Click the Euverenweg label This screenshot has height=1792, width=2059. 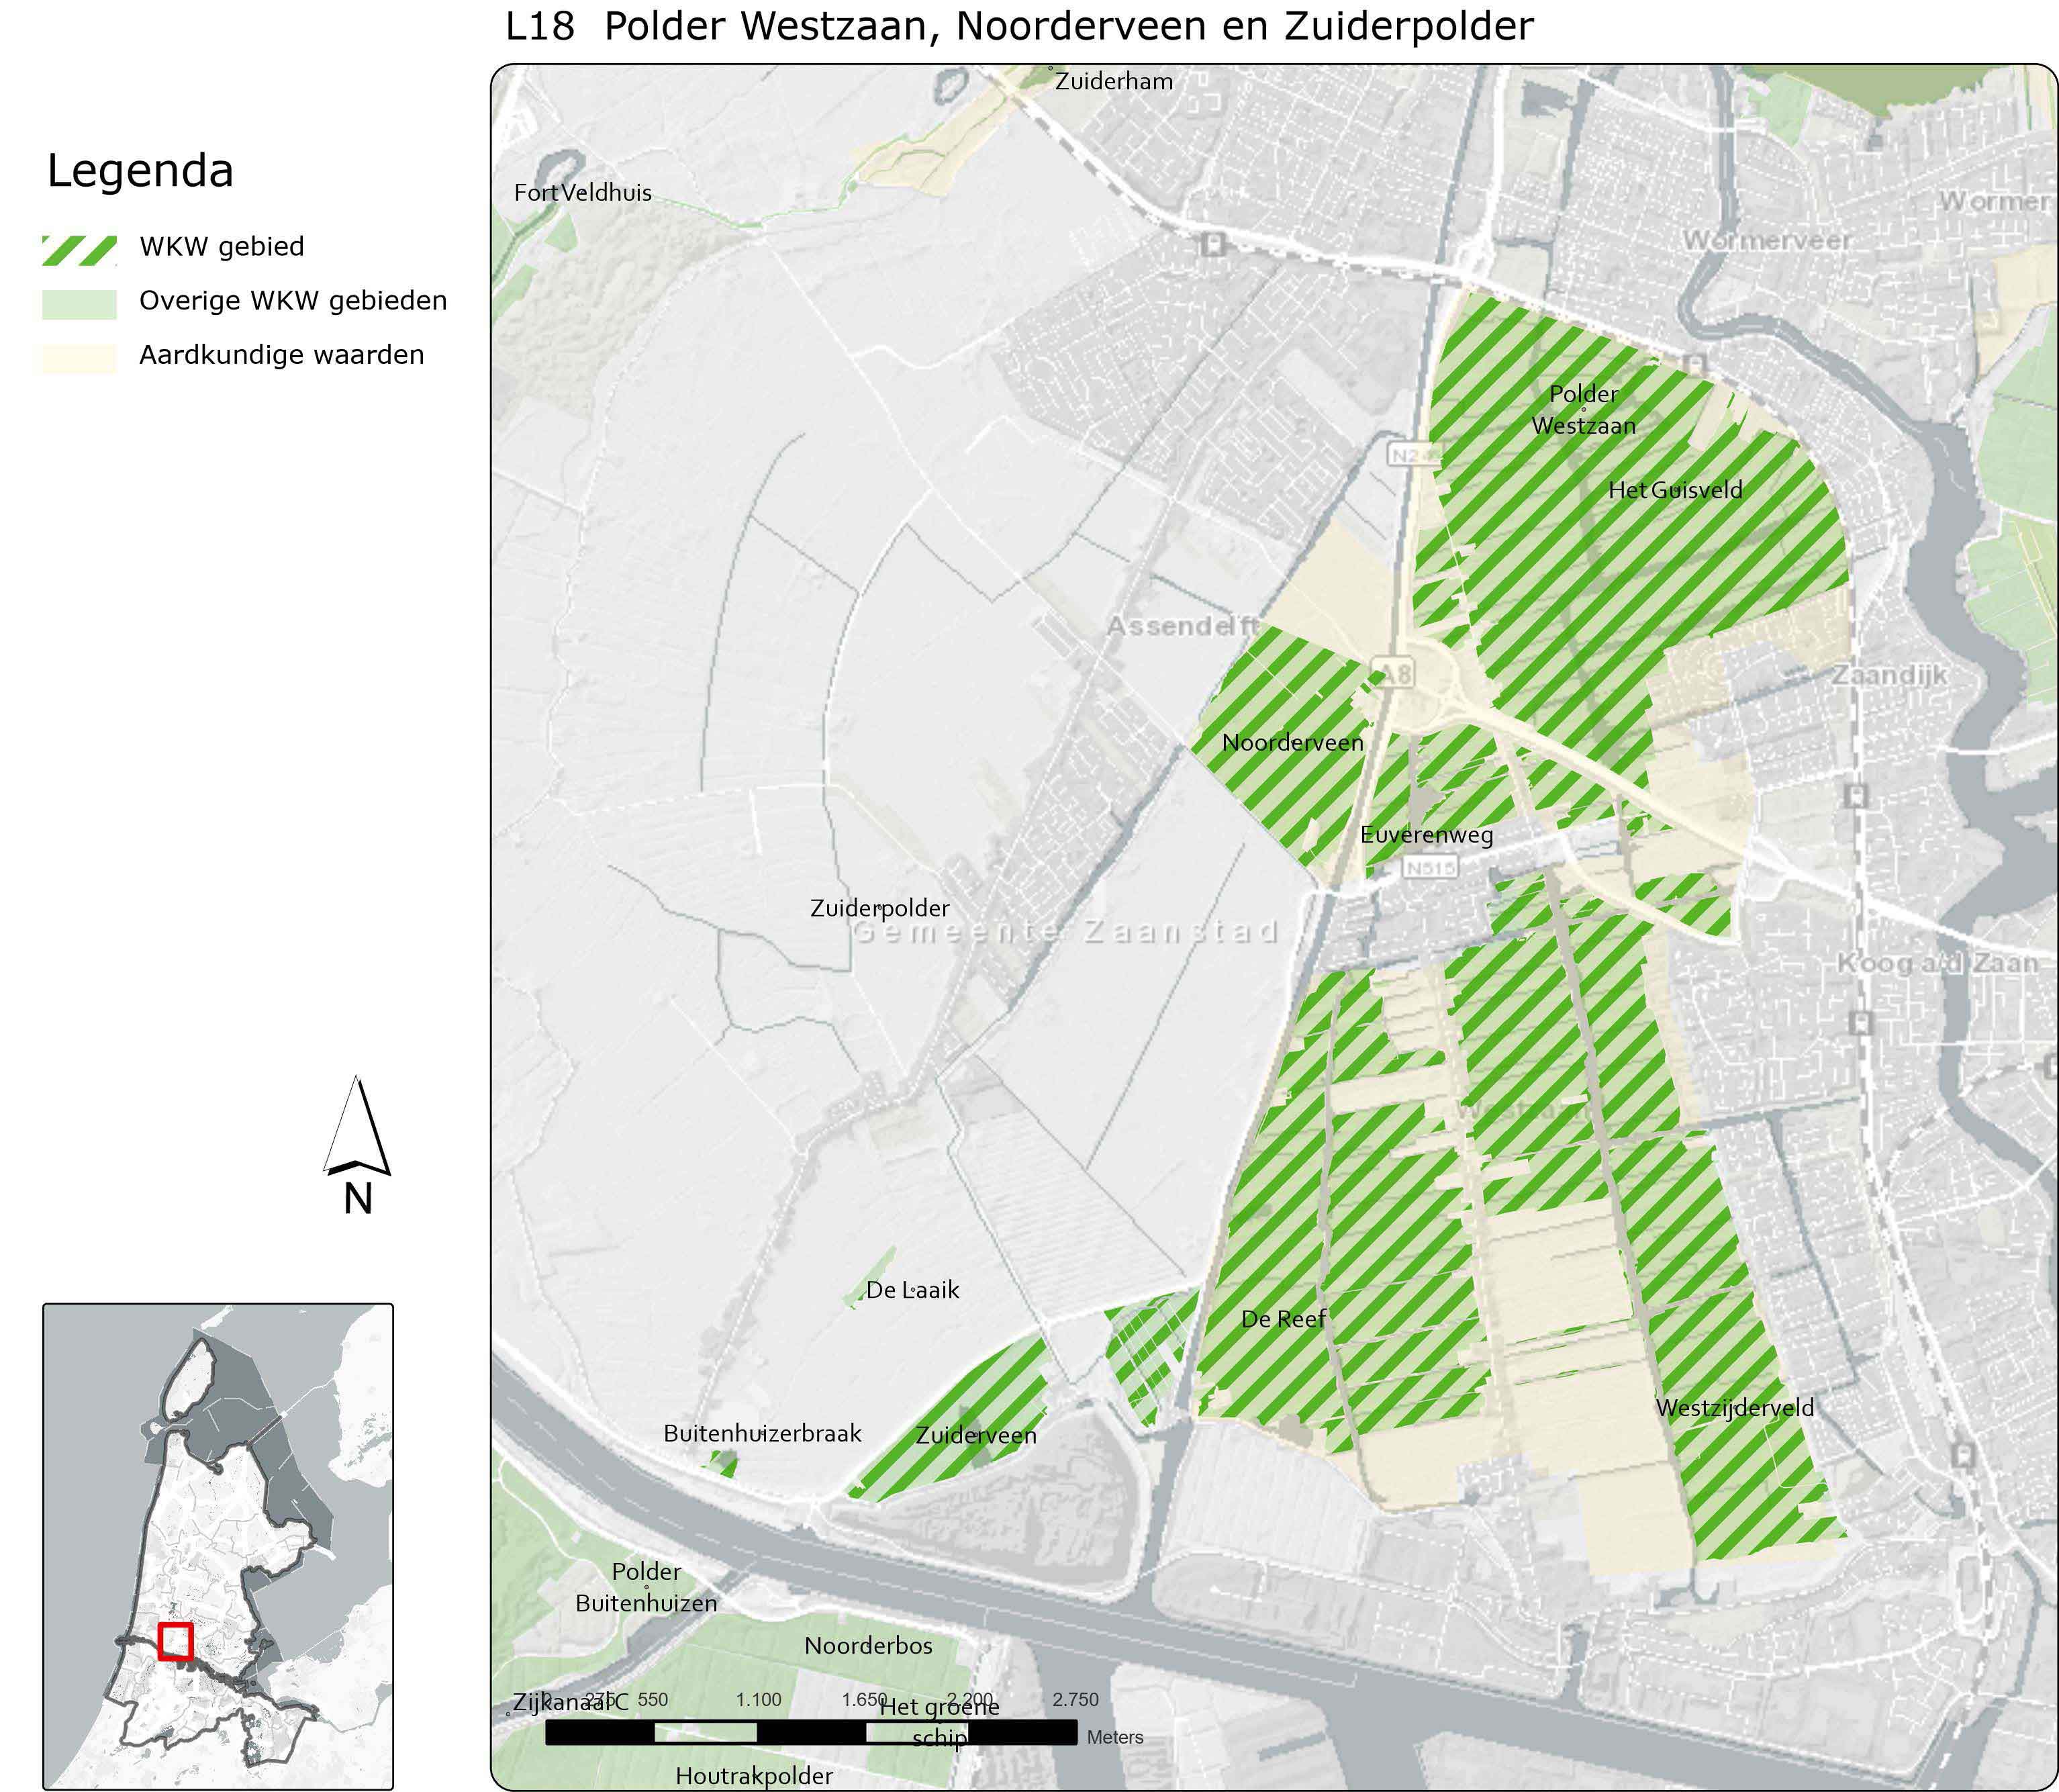coord(1426,835)
